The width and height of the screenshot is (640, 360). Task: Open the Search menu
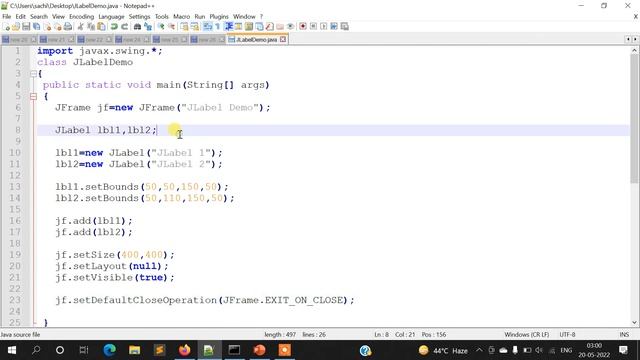(39, 16)
